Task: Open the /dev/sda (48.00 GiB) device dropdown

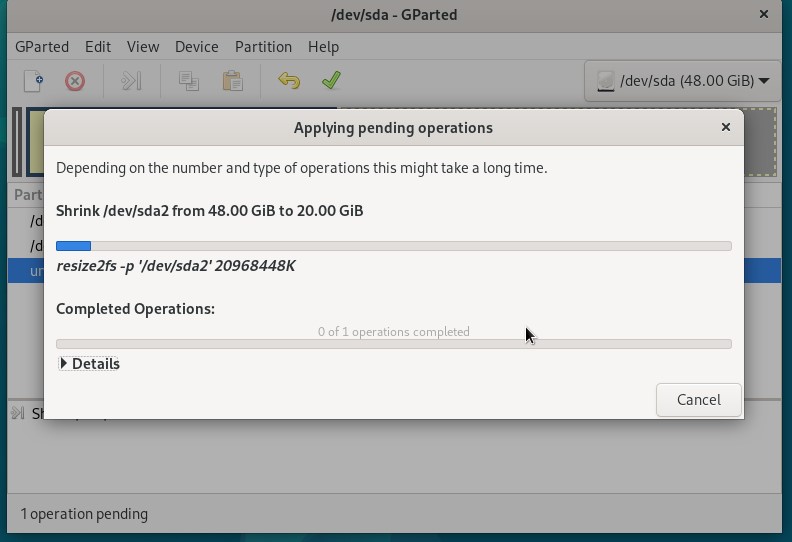Action: click(x=682, y=81)
